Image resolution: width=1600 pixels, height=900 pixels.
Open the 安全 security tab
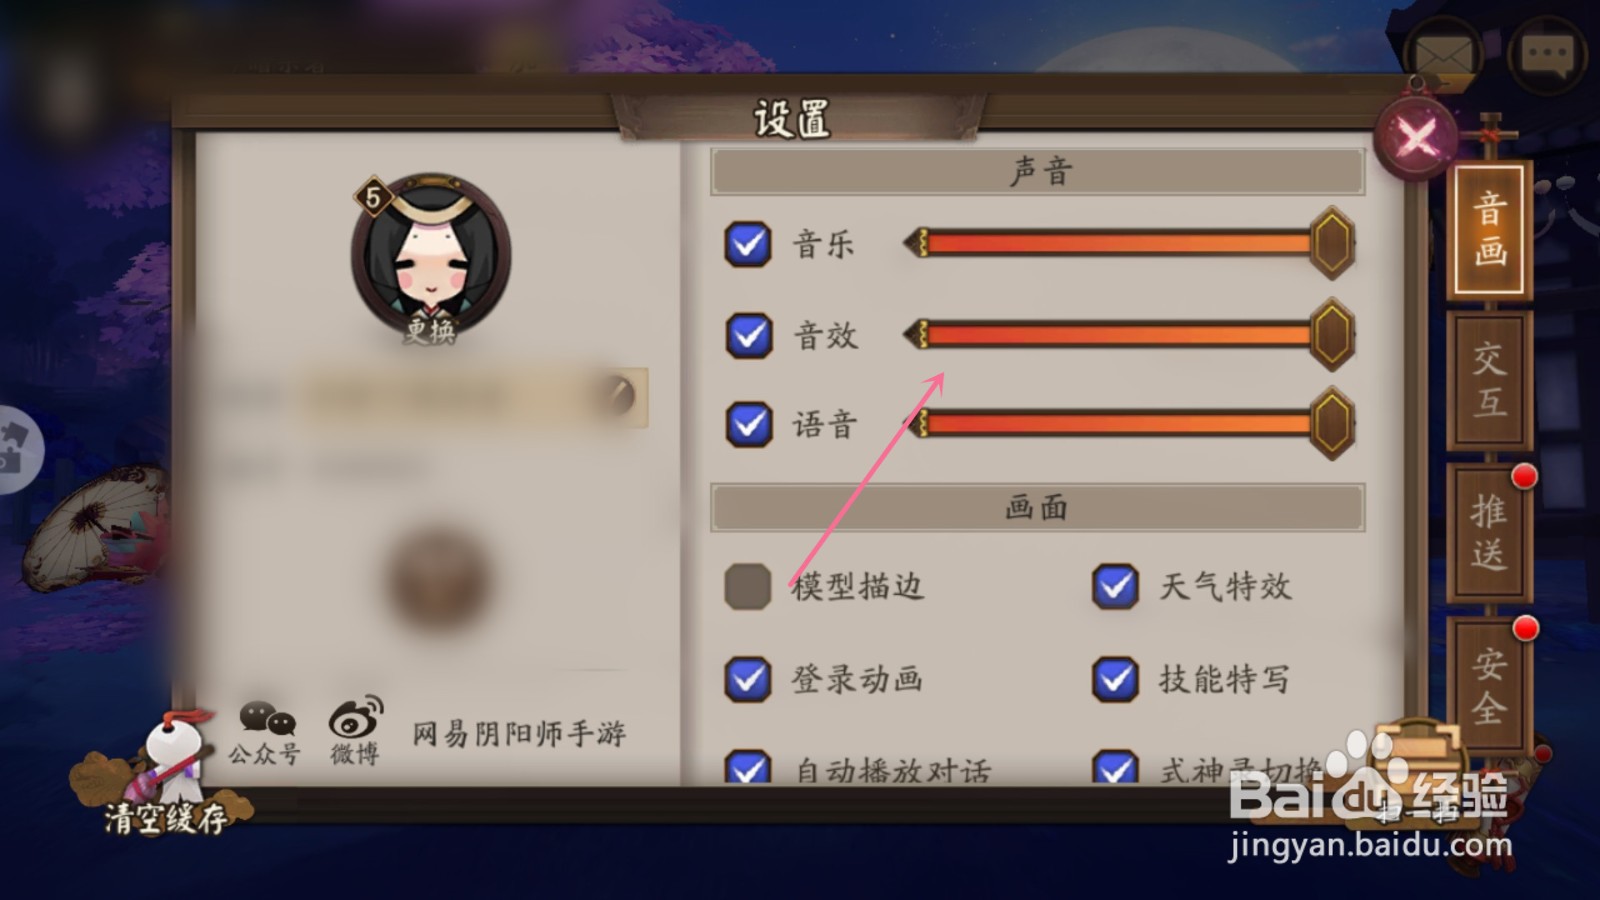(x=1489, y=686)
